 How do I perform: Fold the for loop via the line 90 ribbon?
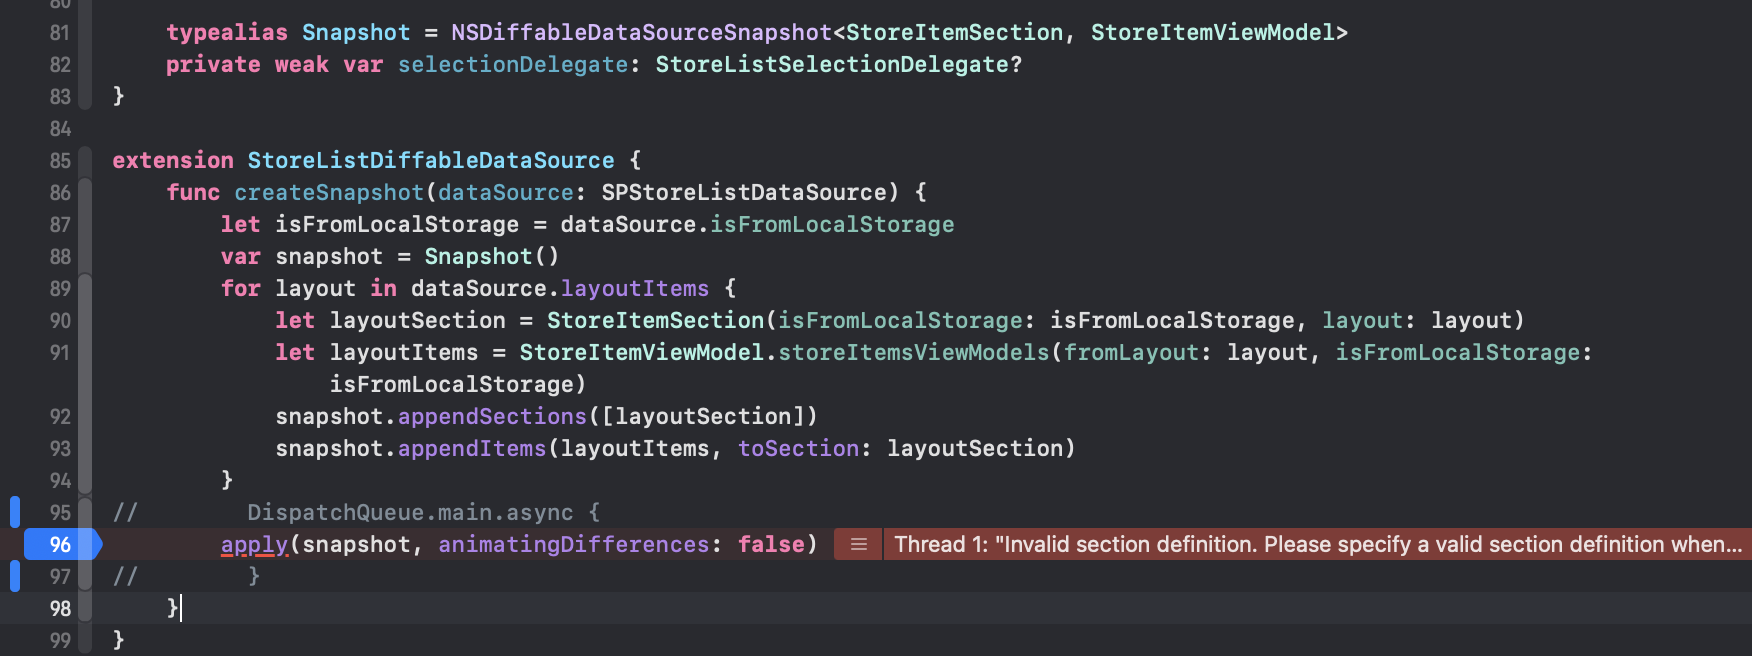(x=86, y=320)
